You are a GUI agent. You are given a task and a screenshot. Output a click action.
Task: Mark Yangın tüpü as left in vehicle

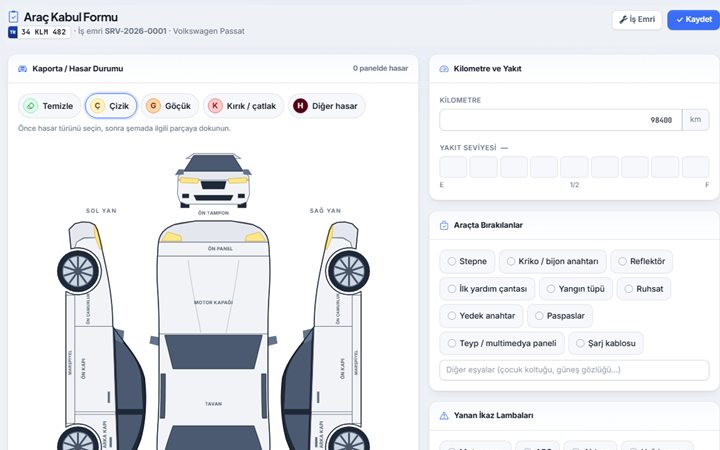click(x=575, y=289)
